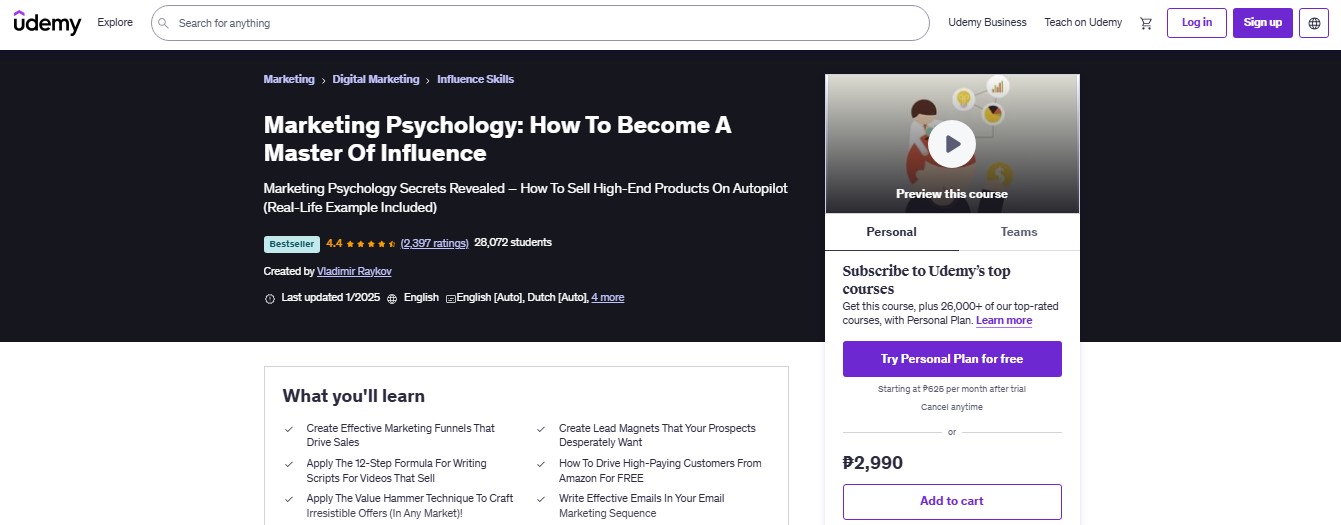This screenshot has height=525, width=1341.
Task: Click the Preview this course label
Action: tap(952, 194)
